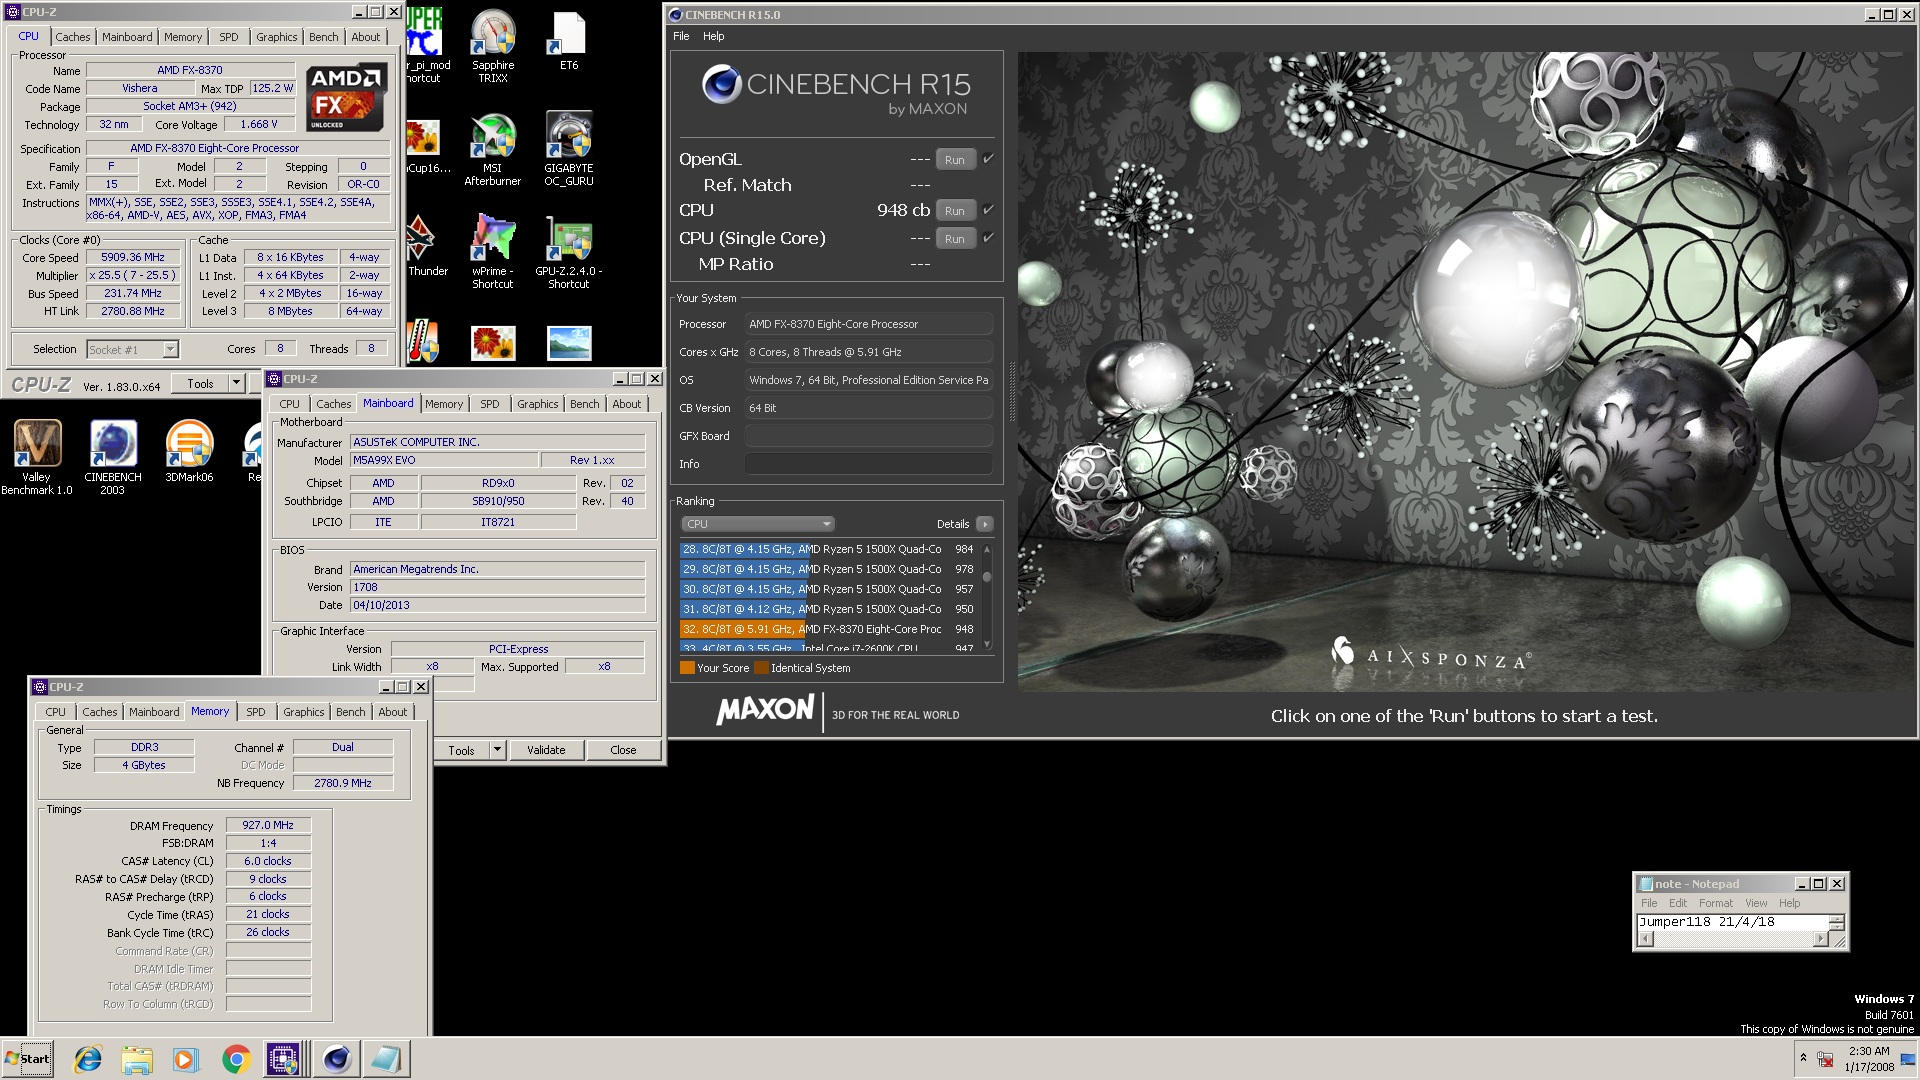Click the clock in the system tray
The width and height of the screenshot is (1920, 1080).
point(1869,1059)
